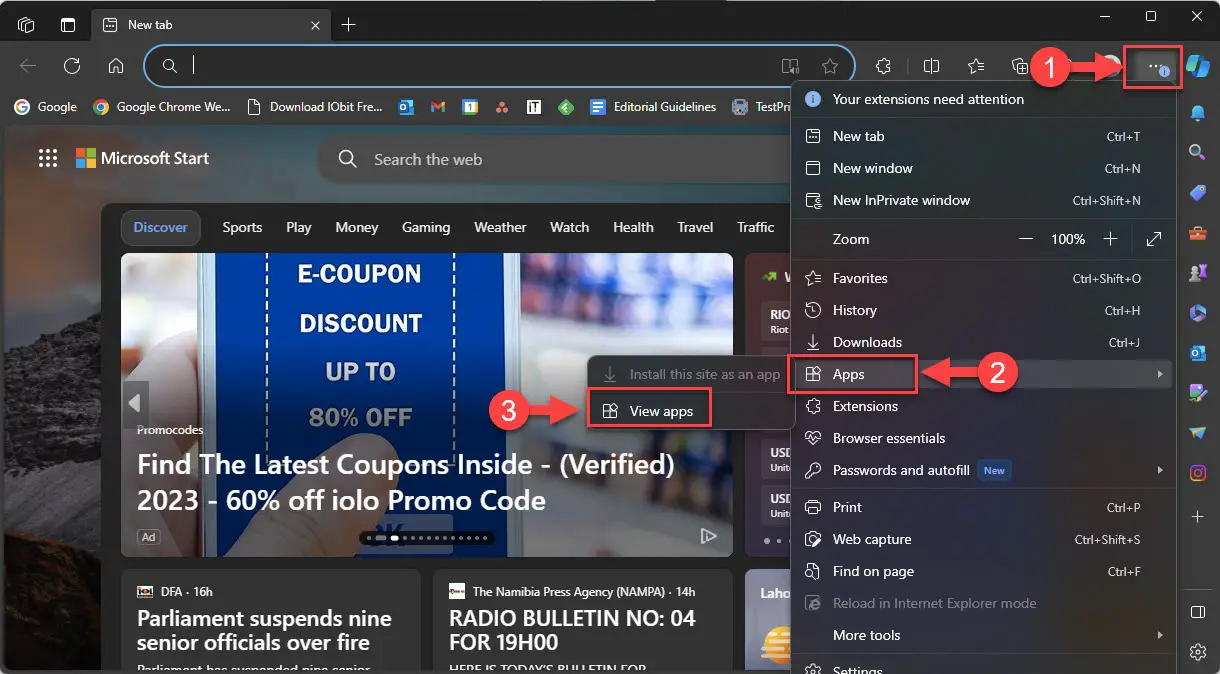This screenshot has width=1220, height=674.
Task: Open Outlook icon in sidebar
Action: [x=1197, y=353]
